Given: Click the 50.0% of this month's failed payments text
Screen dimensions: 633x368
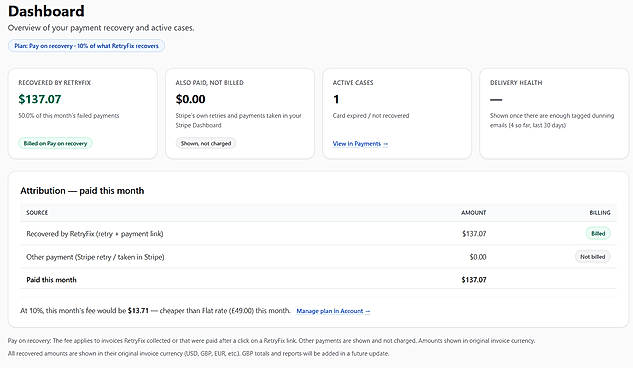Looking at the screenshot, I should 69,116.
